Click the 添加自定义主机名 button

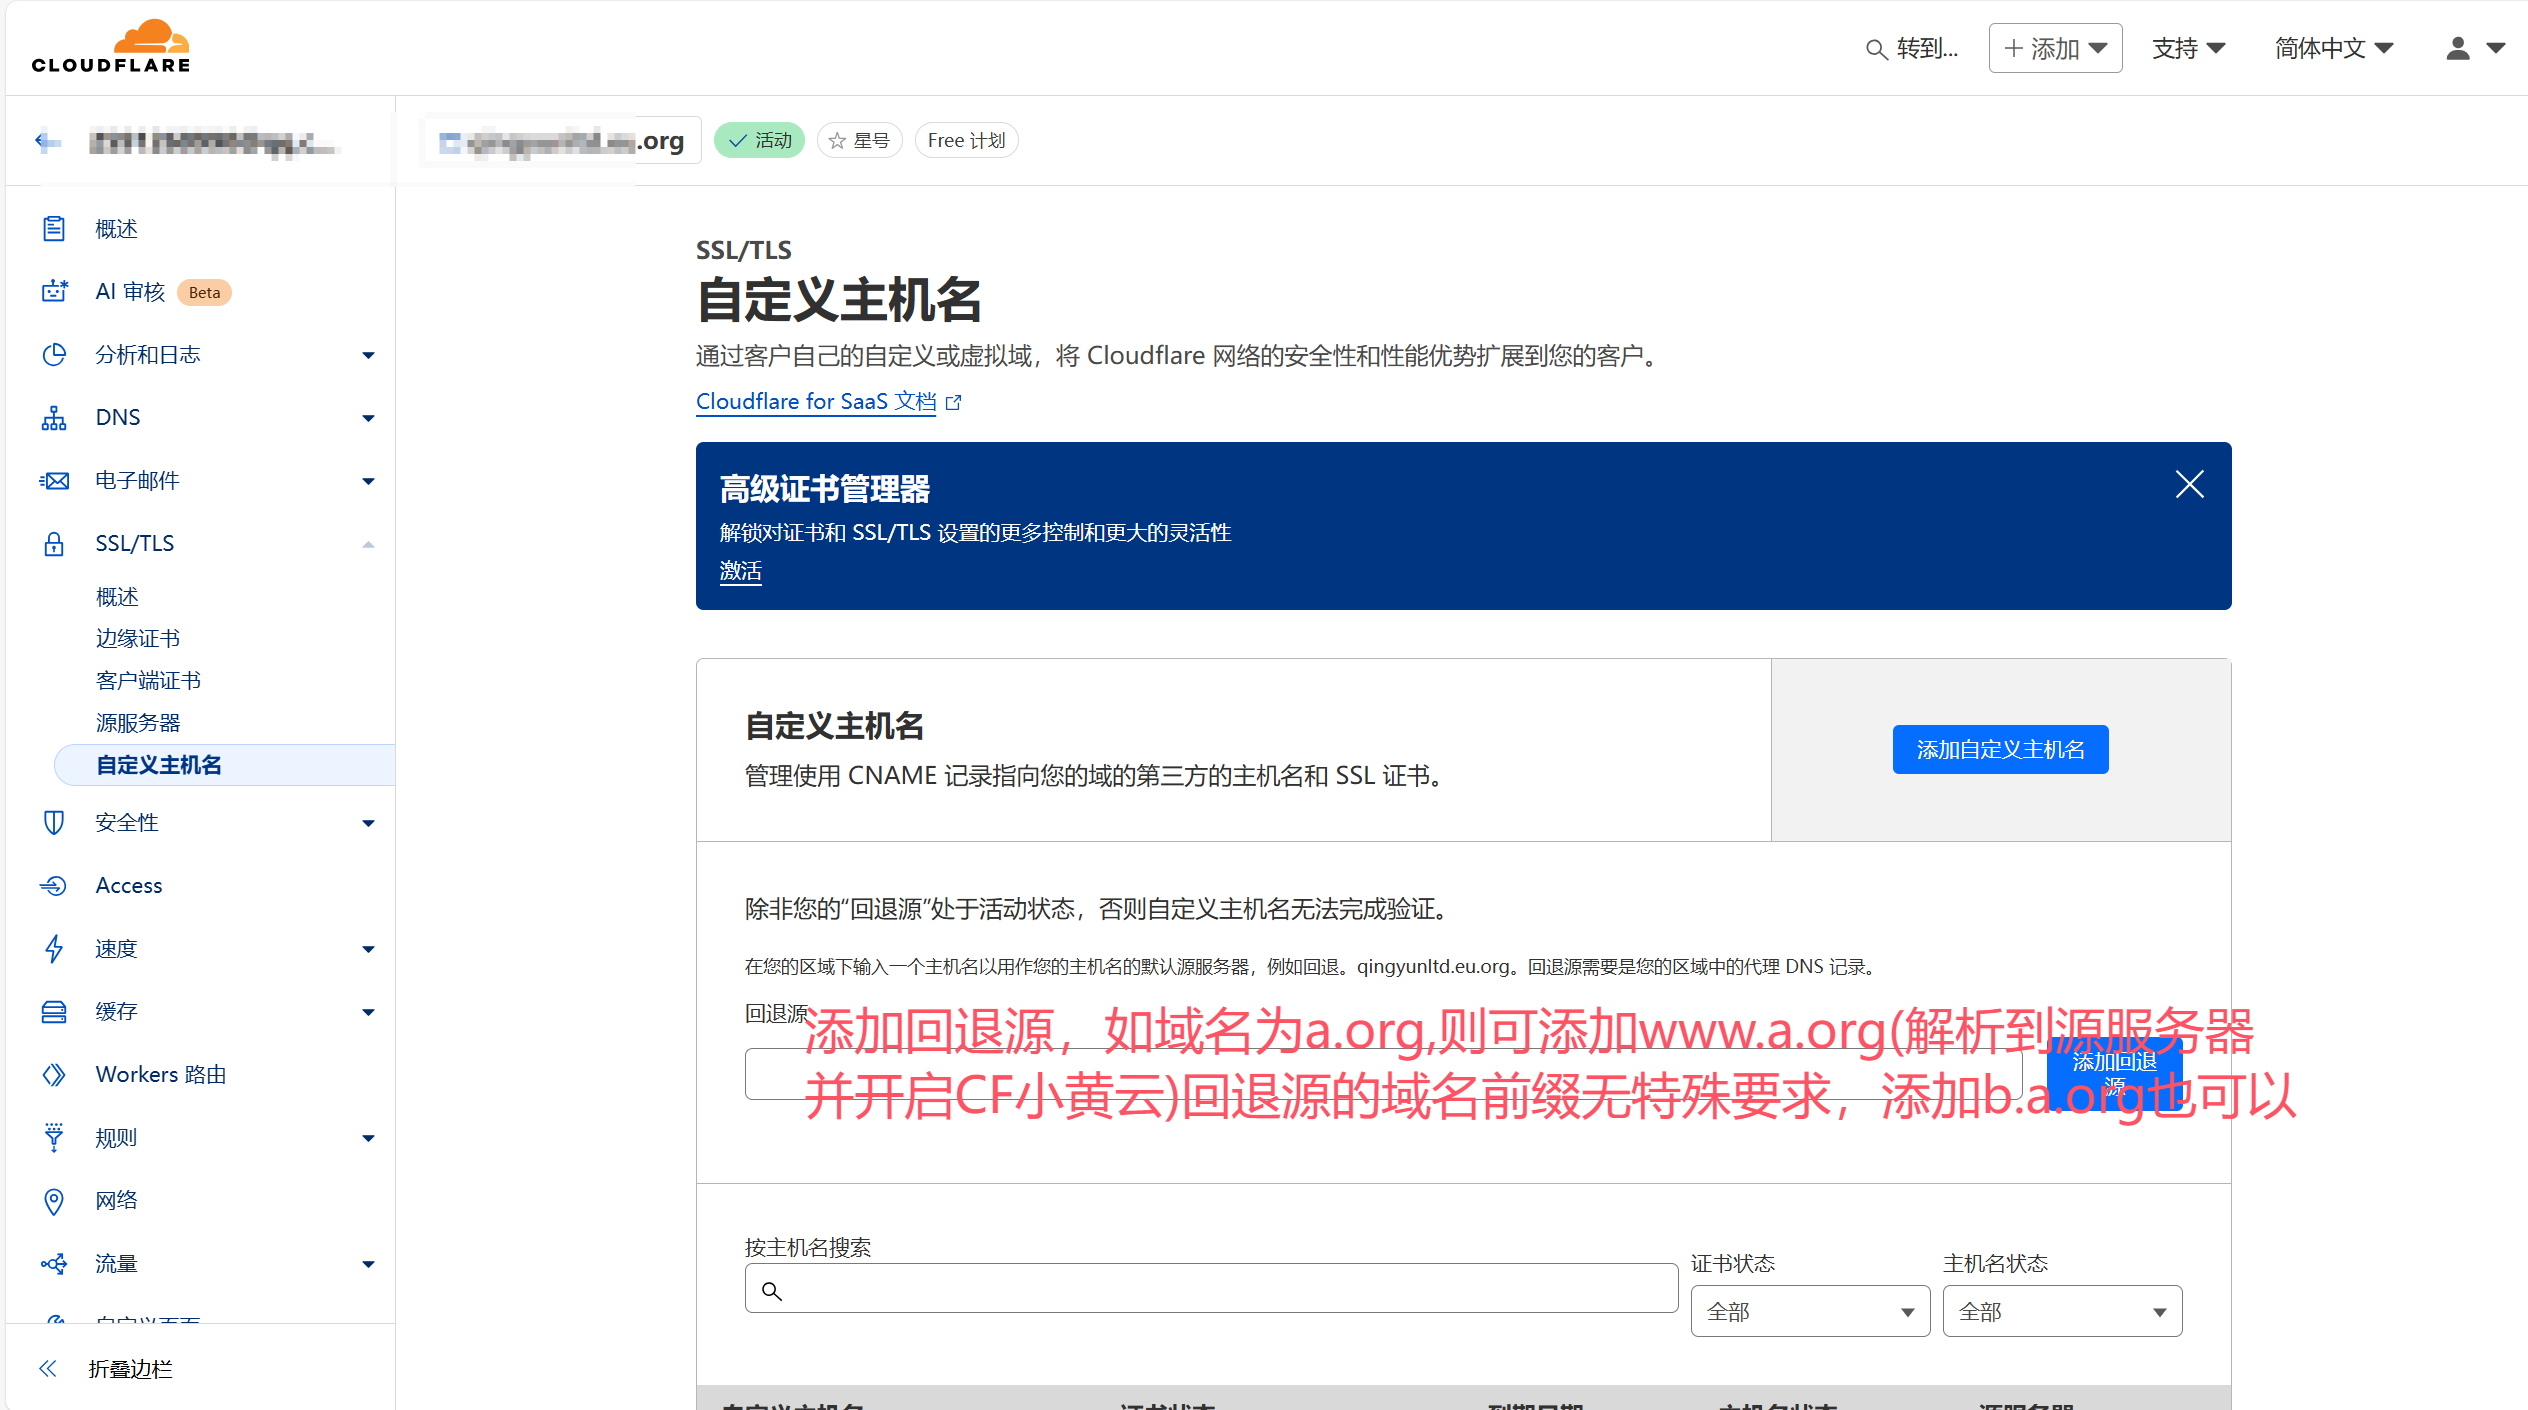pos(2000,749)
